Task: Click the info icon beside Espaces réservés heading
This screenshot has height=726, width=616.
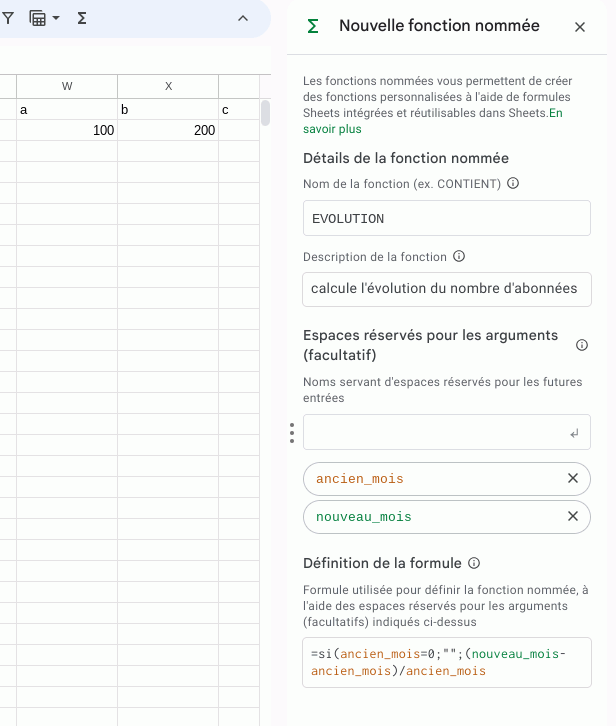Action: click(x=582, y=345)
